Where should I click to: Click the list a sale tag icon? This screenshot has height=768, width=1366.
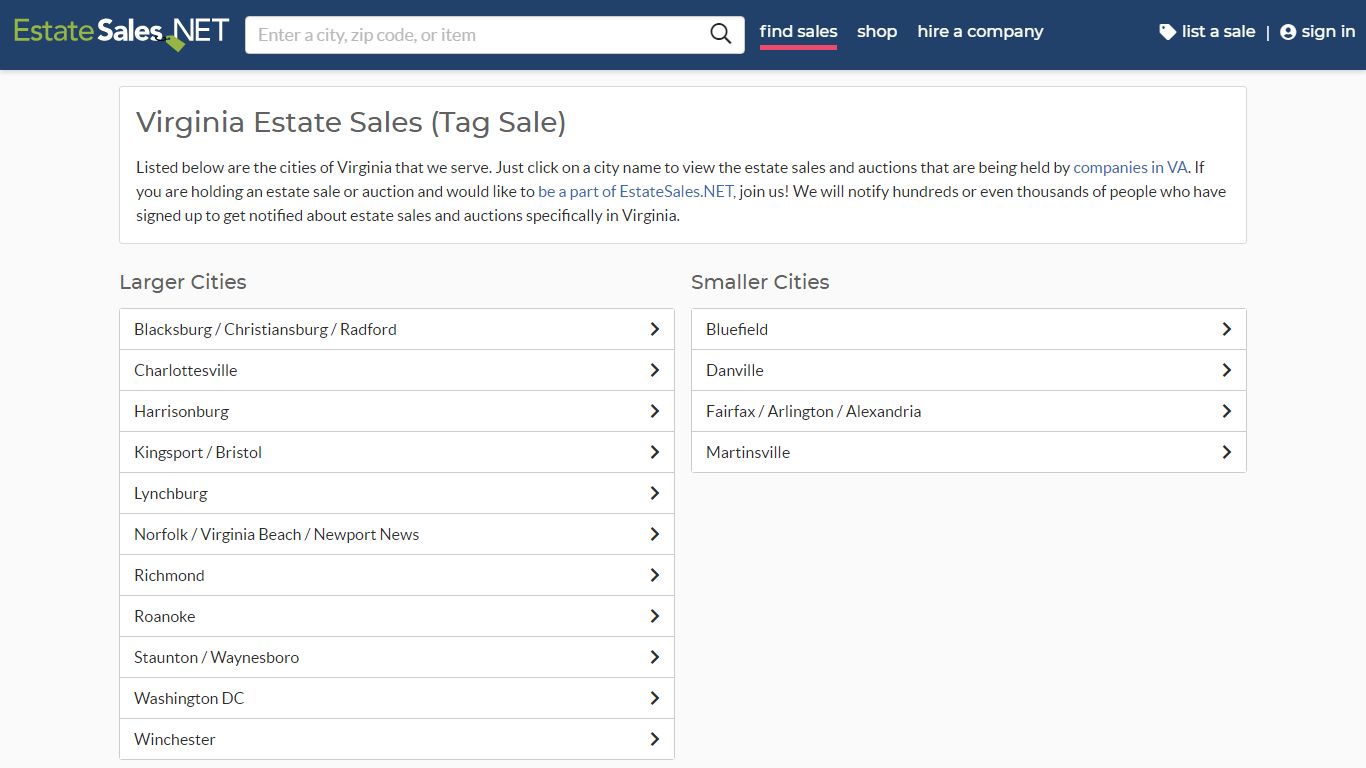coord(1167,32)
